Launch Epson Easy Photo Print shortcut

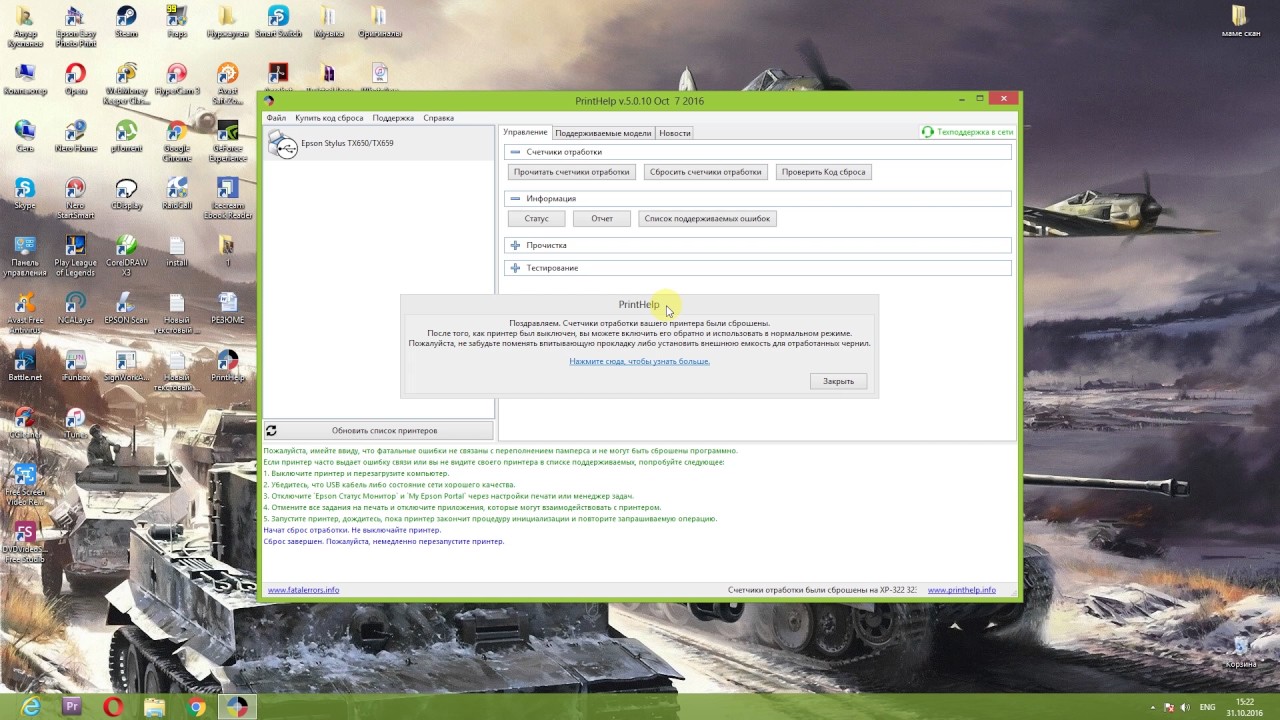click(x=75, y=26)
